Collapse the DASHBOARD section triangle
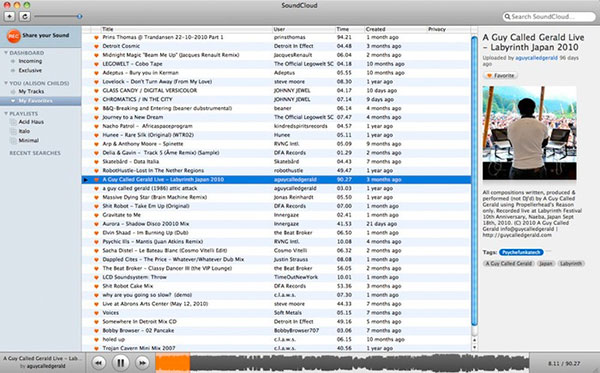Screen dimensions: 600x373 coord(6,53)
